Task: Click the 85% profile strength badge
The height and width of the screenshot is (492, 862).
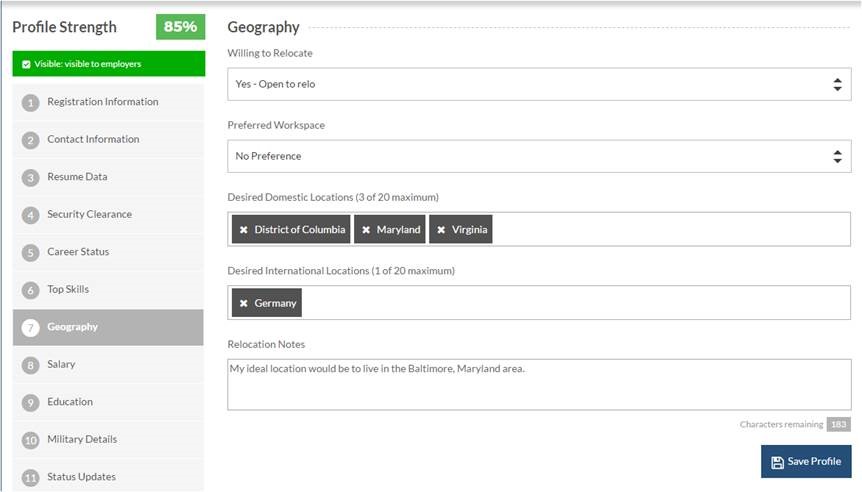Action: pos(180,27)
